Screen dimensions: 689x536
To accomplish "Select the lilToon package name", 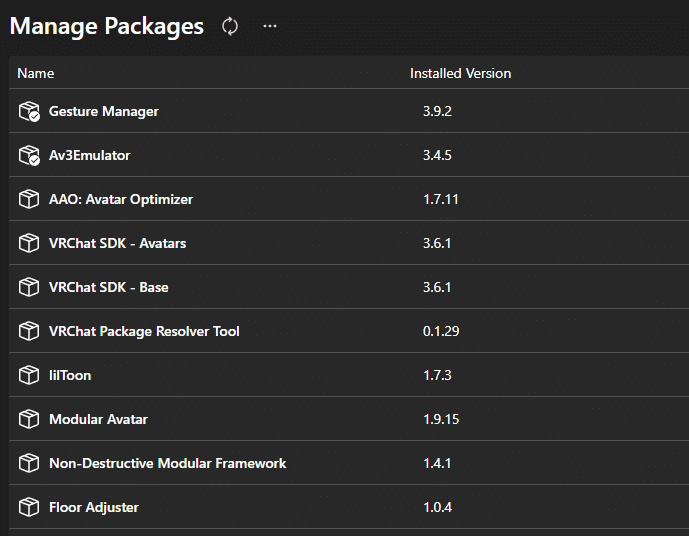I will (x=70, y=375).
